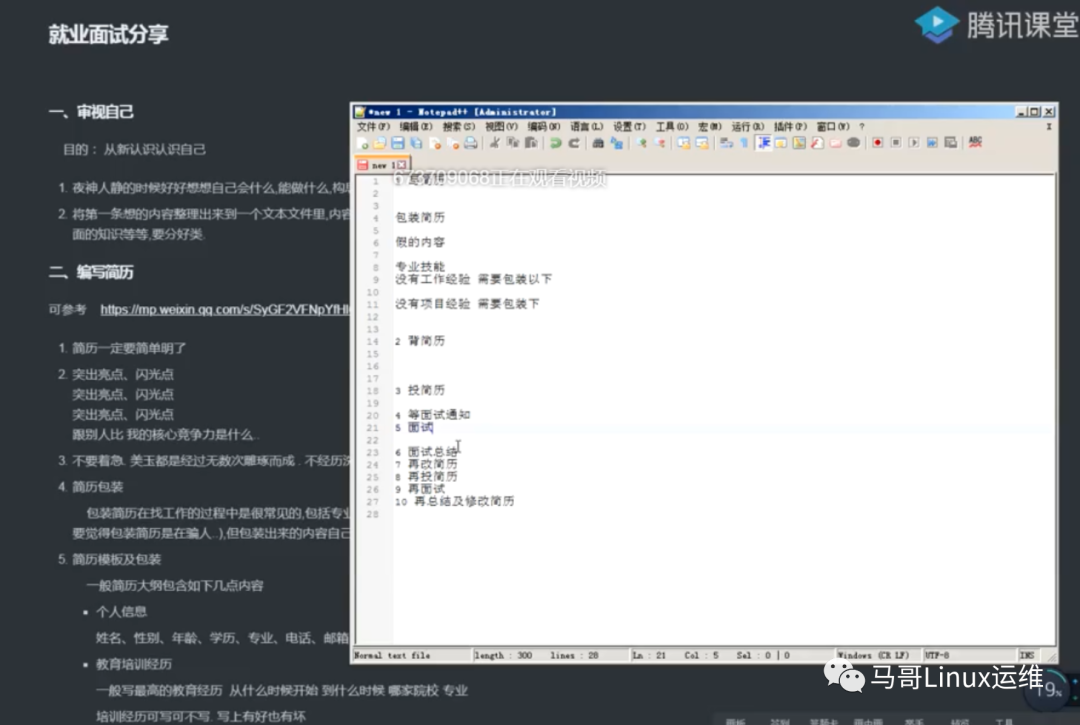Redo an edit with the Redo arrow icon
Screen dimensions: 1080x725
[x=573, y=142]
